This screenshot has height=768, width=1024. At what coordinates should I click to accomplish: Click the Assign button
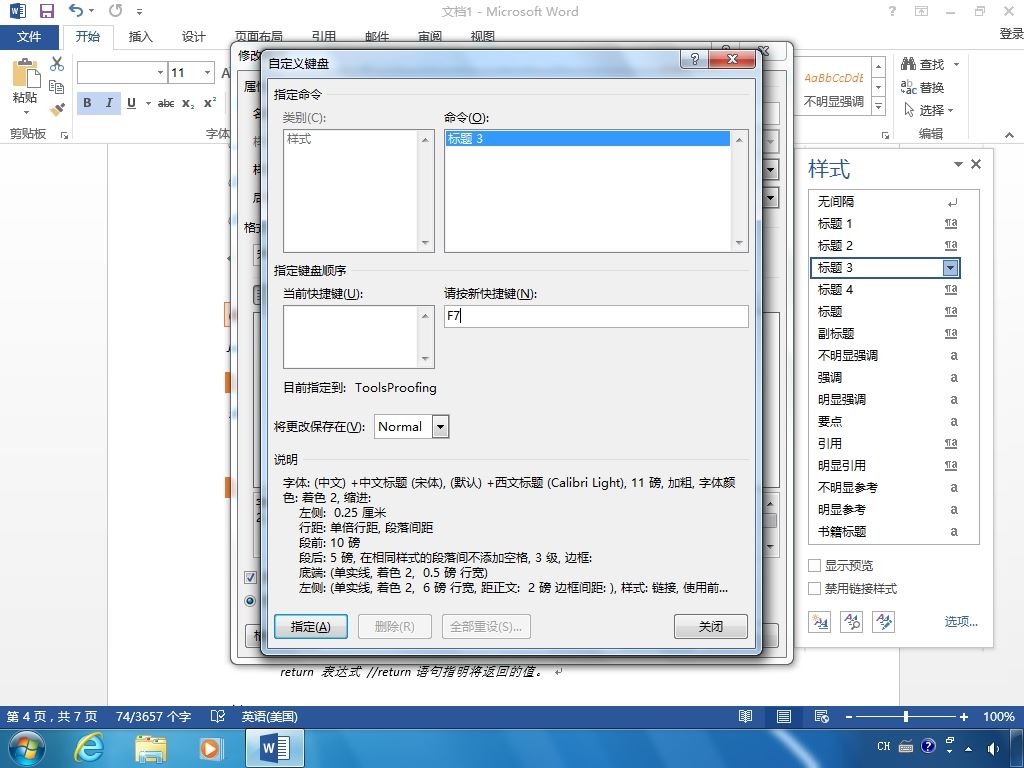pyautogui.click(x=311, y=626)
